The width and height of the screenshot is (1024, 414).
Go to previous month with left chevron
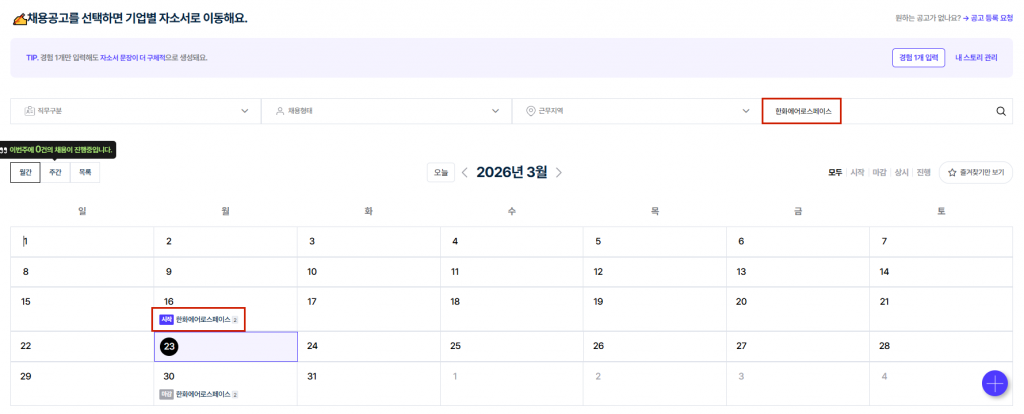[x=464, y=172]
